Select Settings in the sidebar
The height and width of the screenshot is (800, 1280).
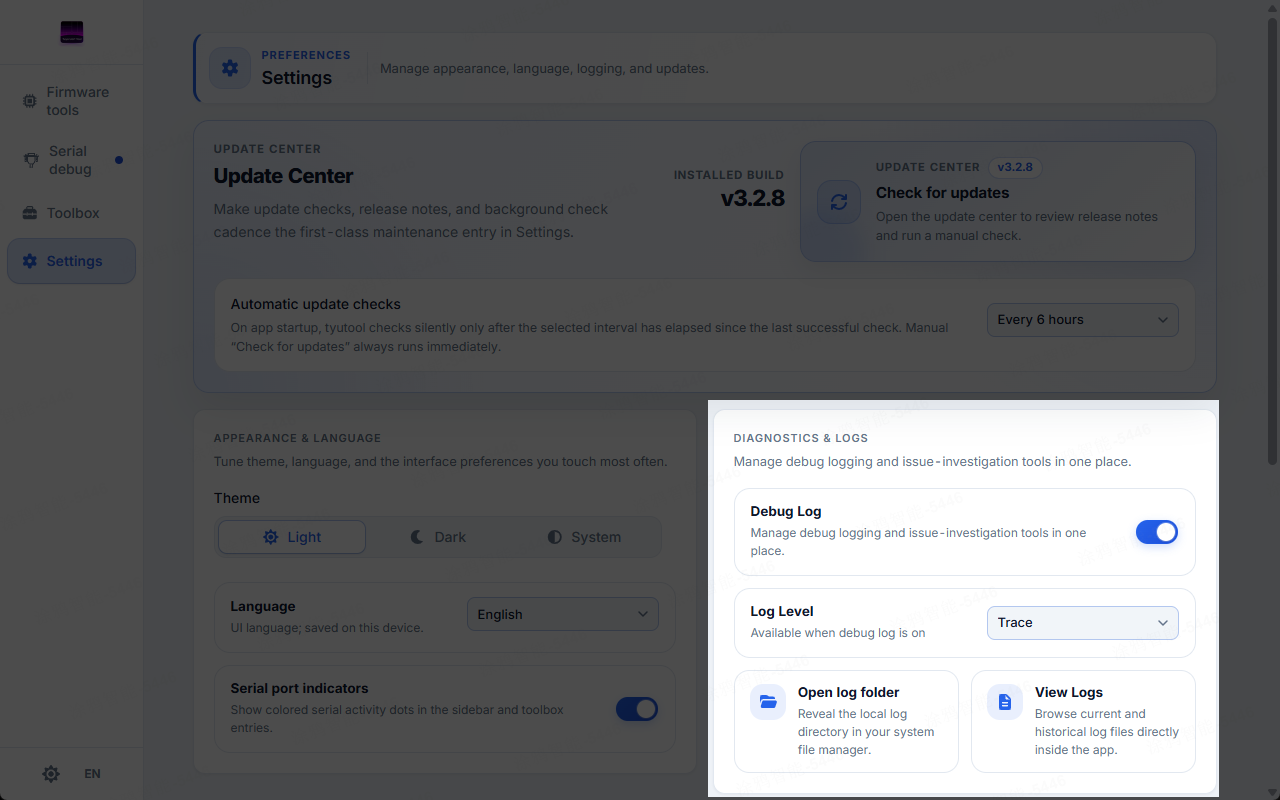71,261
